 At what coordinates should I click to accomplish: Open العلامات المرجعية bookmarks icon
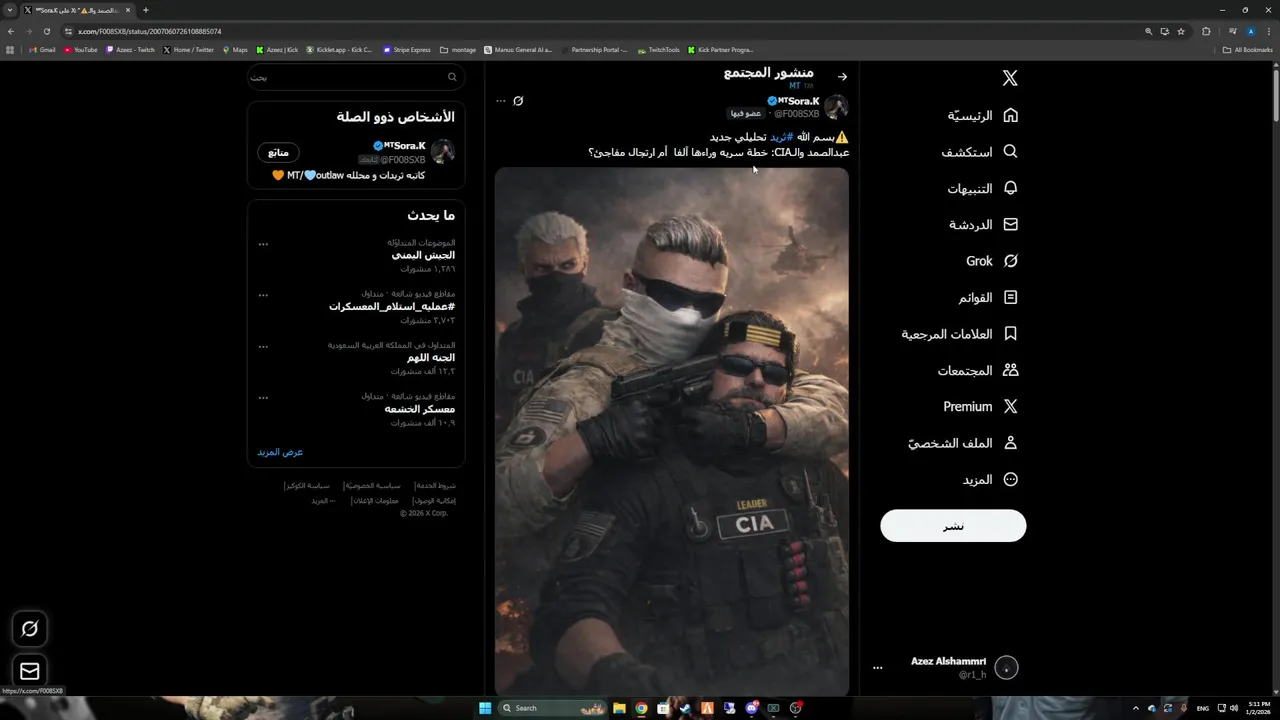pos(1010,334)
